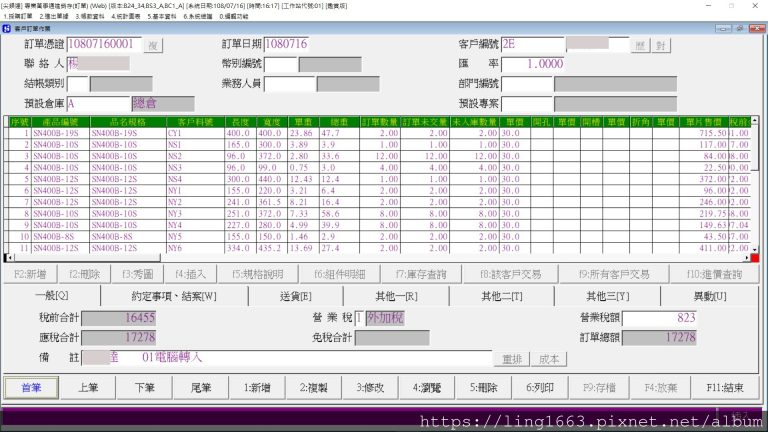The height and width of the screenshot is (432, 768).
Task: Click the f4:插入 button
Action: click(190, 274)
